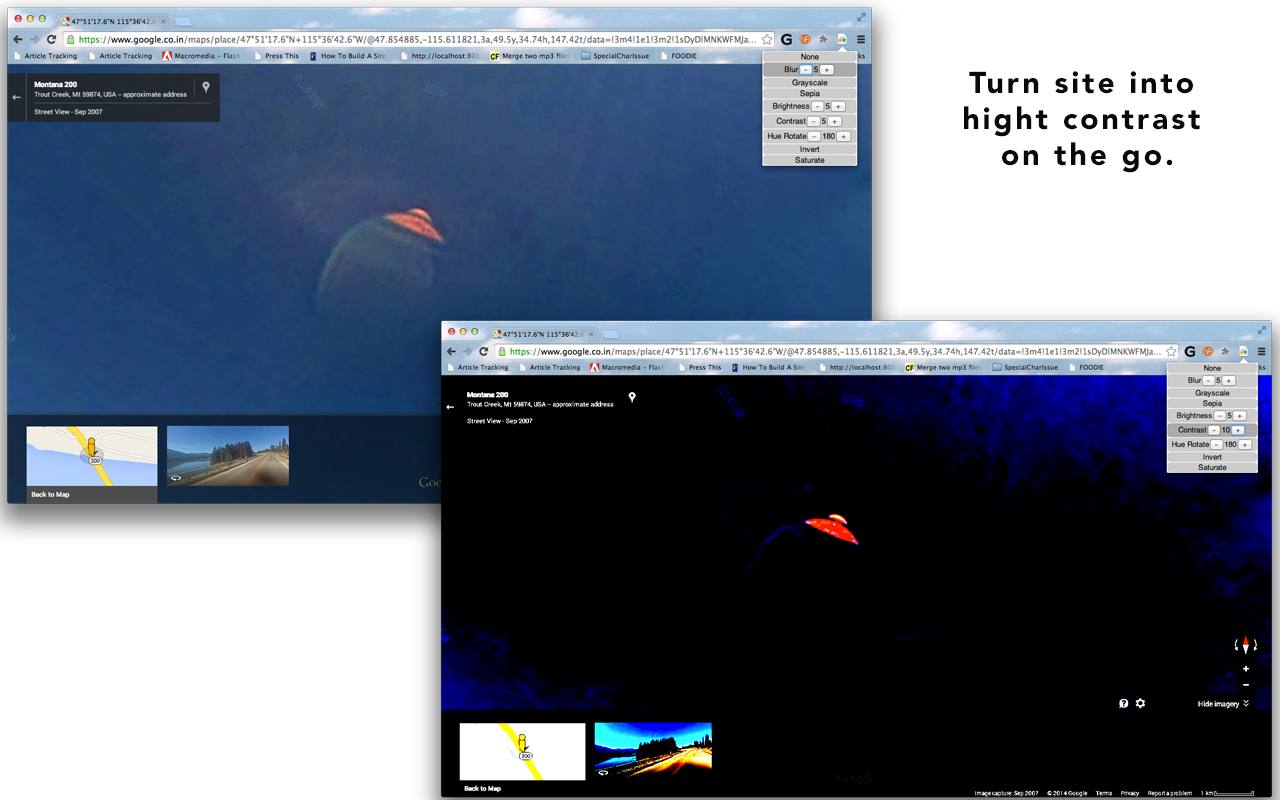Click the road photo thumbnail in front window
The height and width of the screenshot is (800, 1280).
653,750
